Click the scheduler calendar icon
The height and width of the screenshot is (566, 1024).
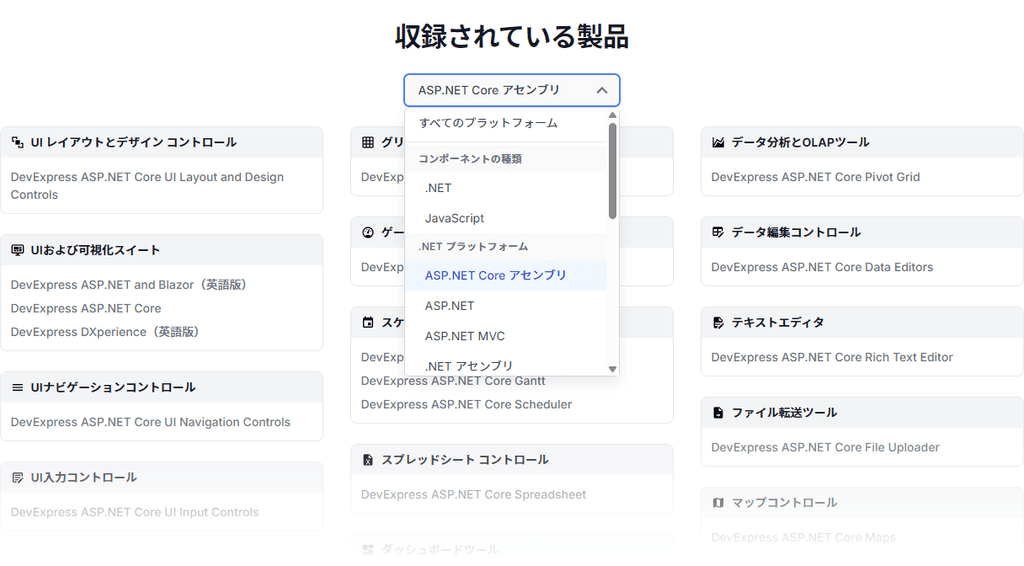pyautogui.click(x=368, y=322)
